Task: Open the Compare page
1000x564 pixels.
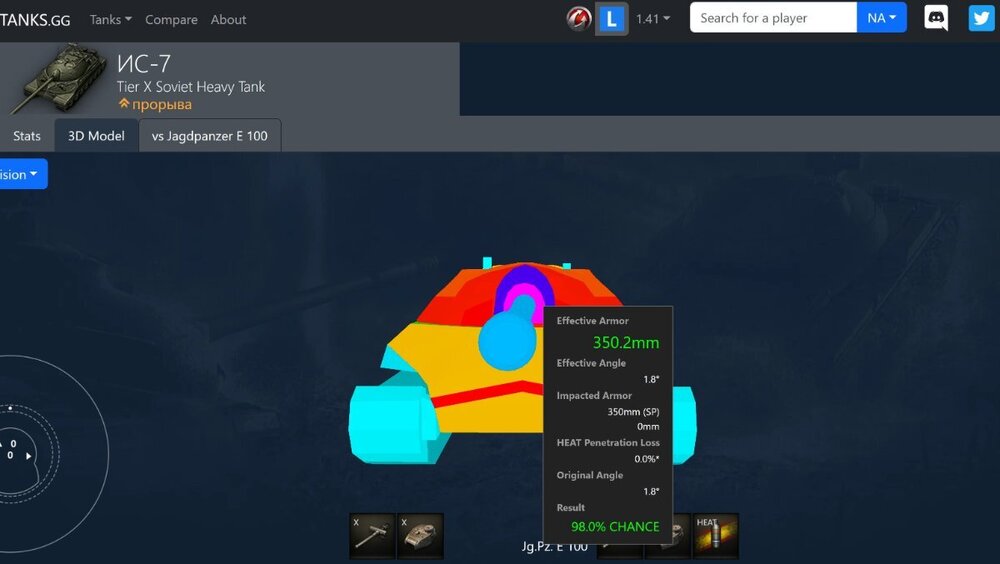Action: [x=172, y=20]
